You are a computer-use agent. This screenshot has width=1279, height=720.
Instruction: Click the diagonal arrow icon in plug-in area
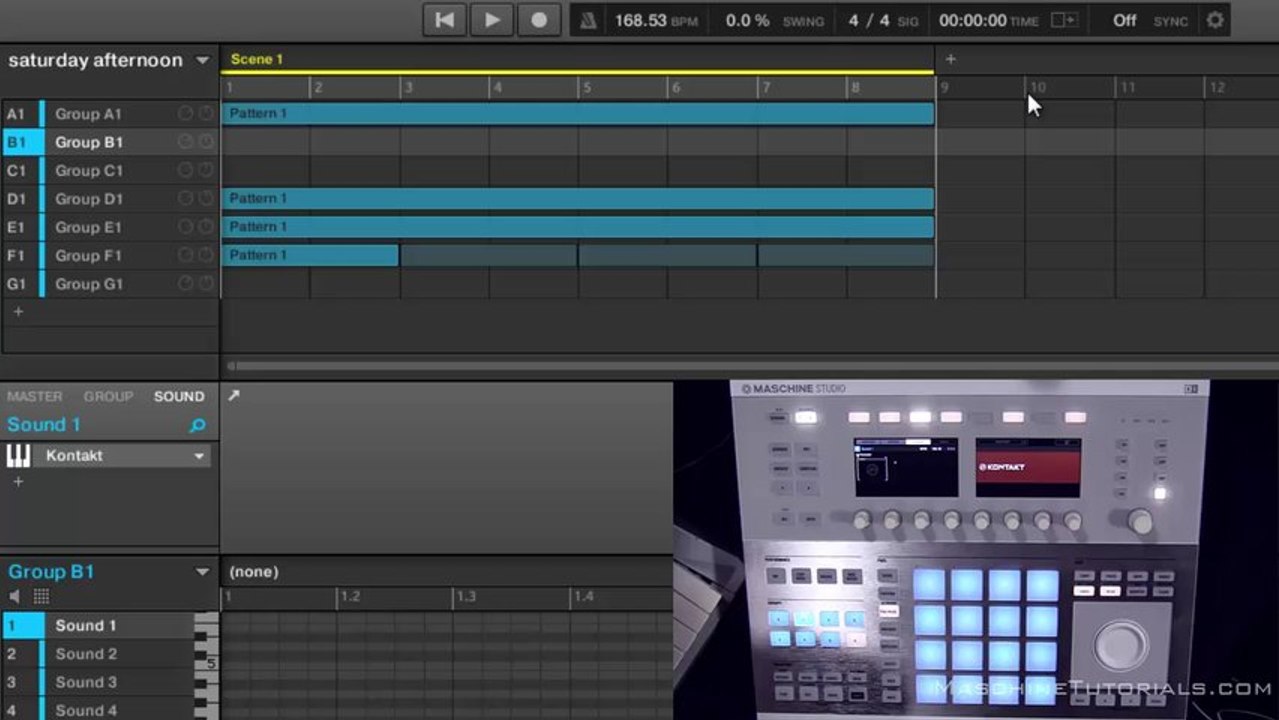[234, 396]
